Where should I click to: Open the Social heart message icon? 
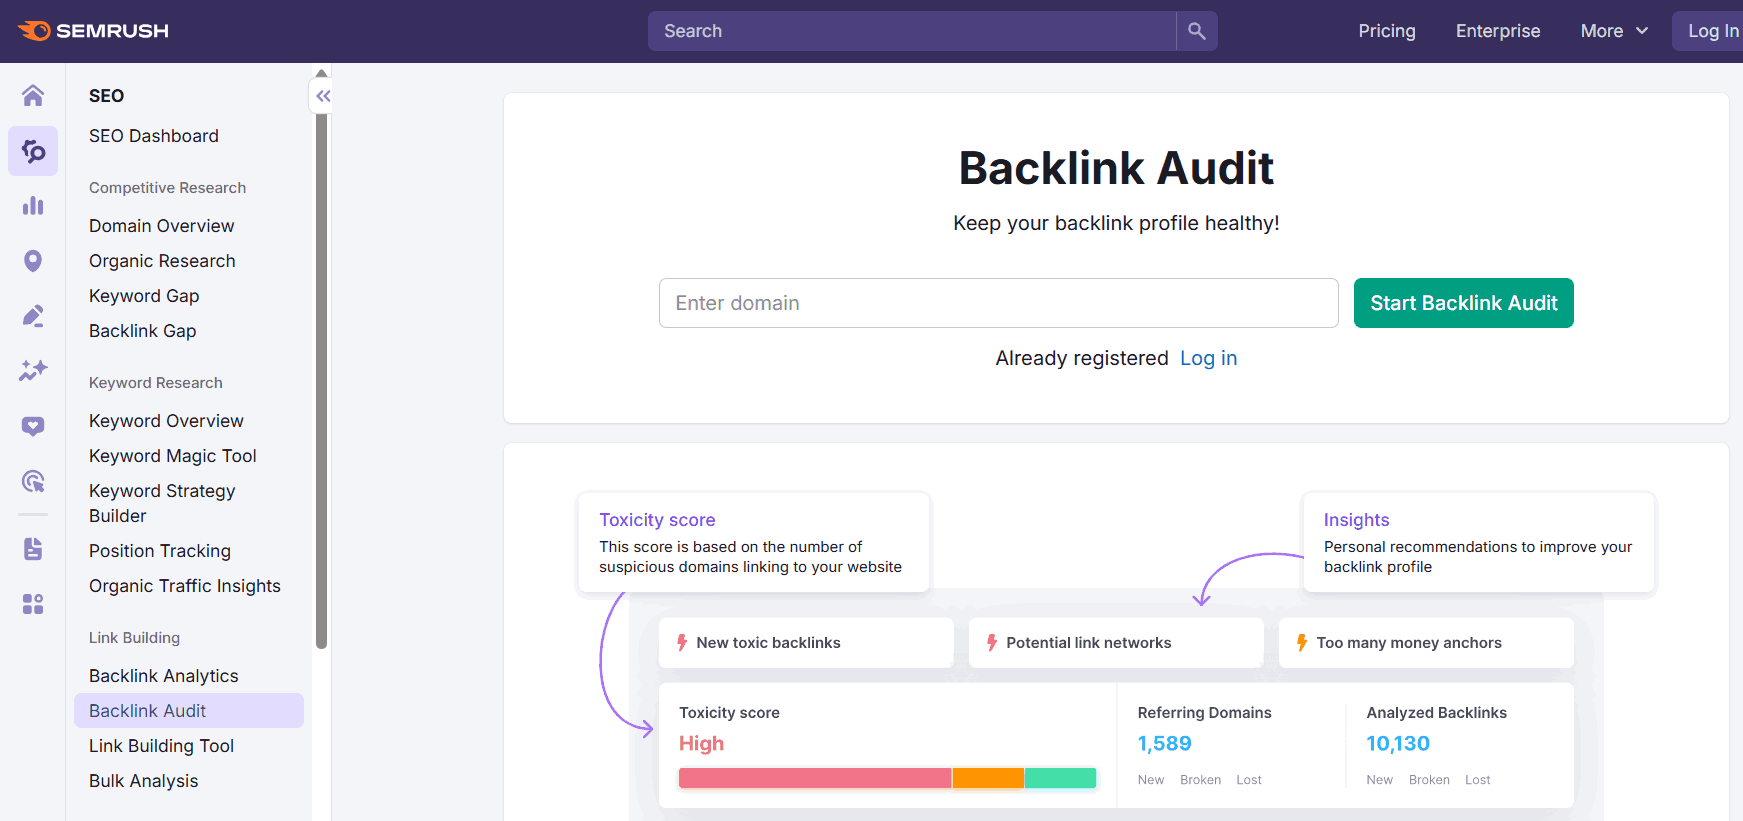pyautogui.click(x=33, y=426)
